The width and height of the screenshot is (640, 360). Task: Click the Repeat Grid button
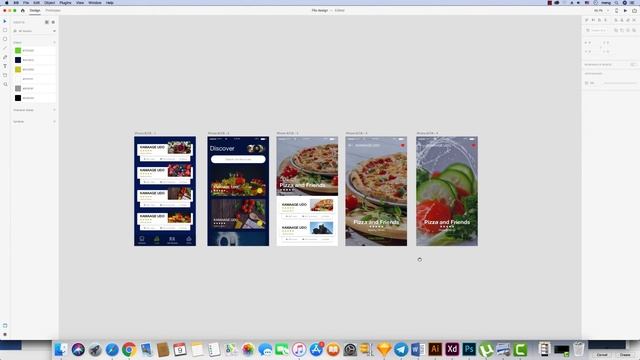click(597, 30)
